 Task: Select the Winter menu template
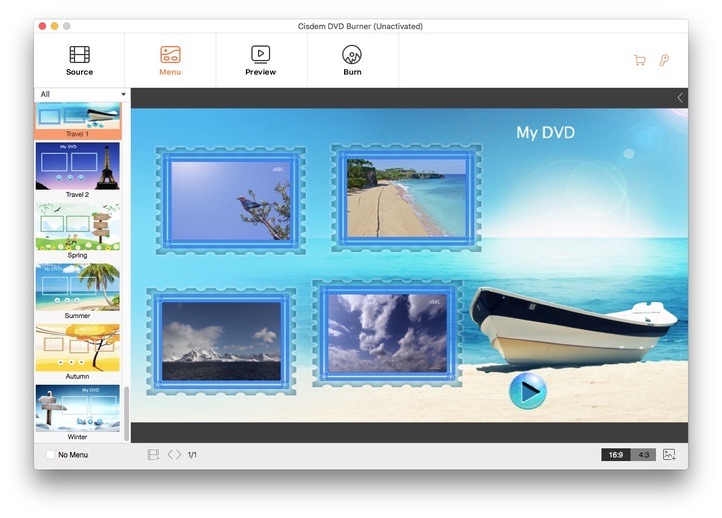[77, 408]
